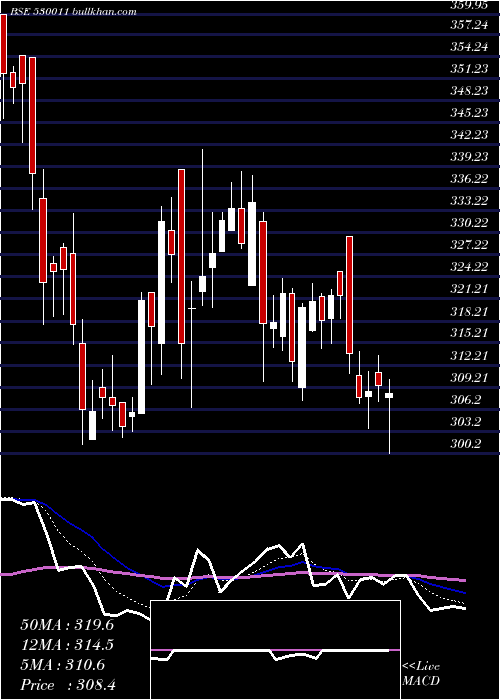
Task: Click the 348.23 price axis label
Action: [x=469, y=91]
